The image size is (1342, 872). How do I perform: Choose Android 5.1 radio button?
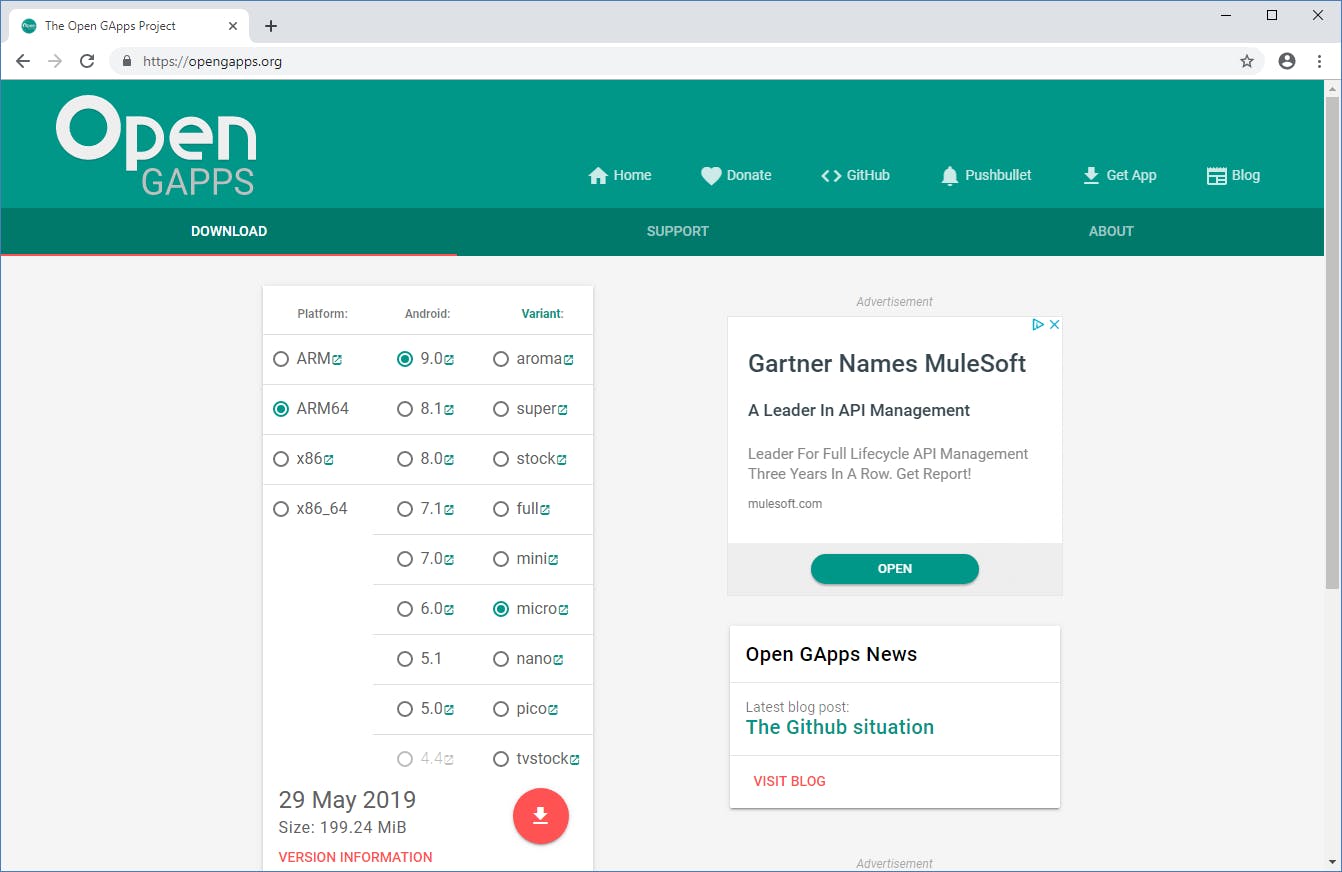click(405, 659)
